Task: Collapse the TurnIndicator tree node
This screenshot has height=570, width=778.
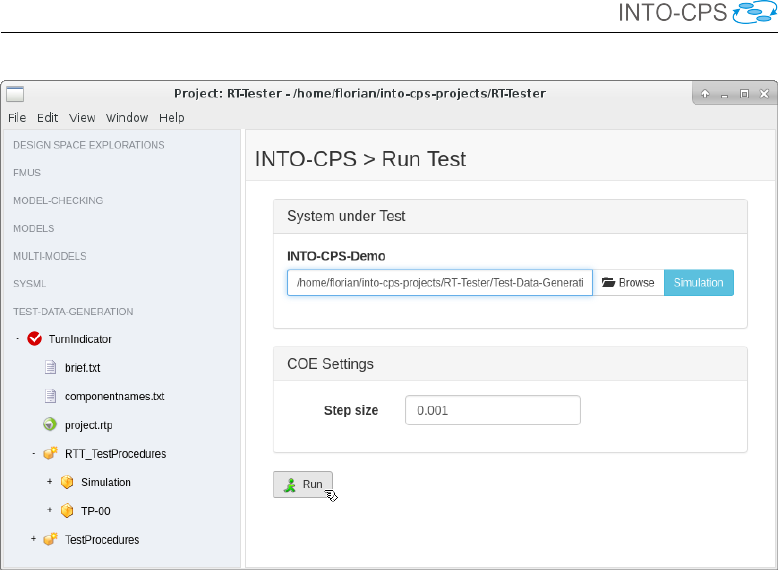Action: coord(18,339)
